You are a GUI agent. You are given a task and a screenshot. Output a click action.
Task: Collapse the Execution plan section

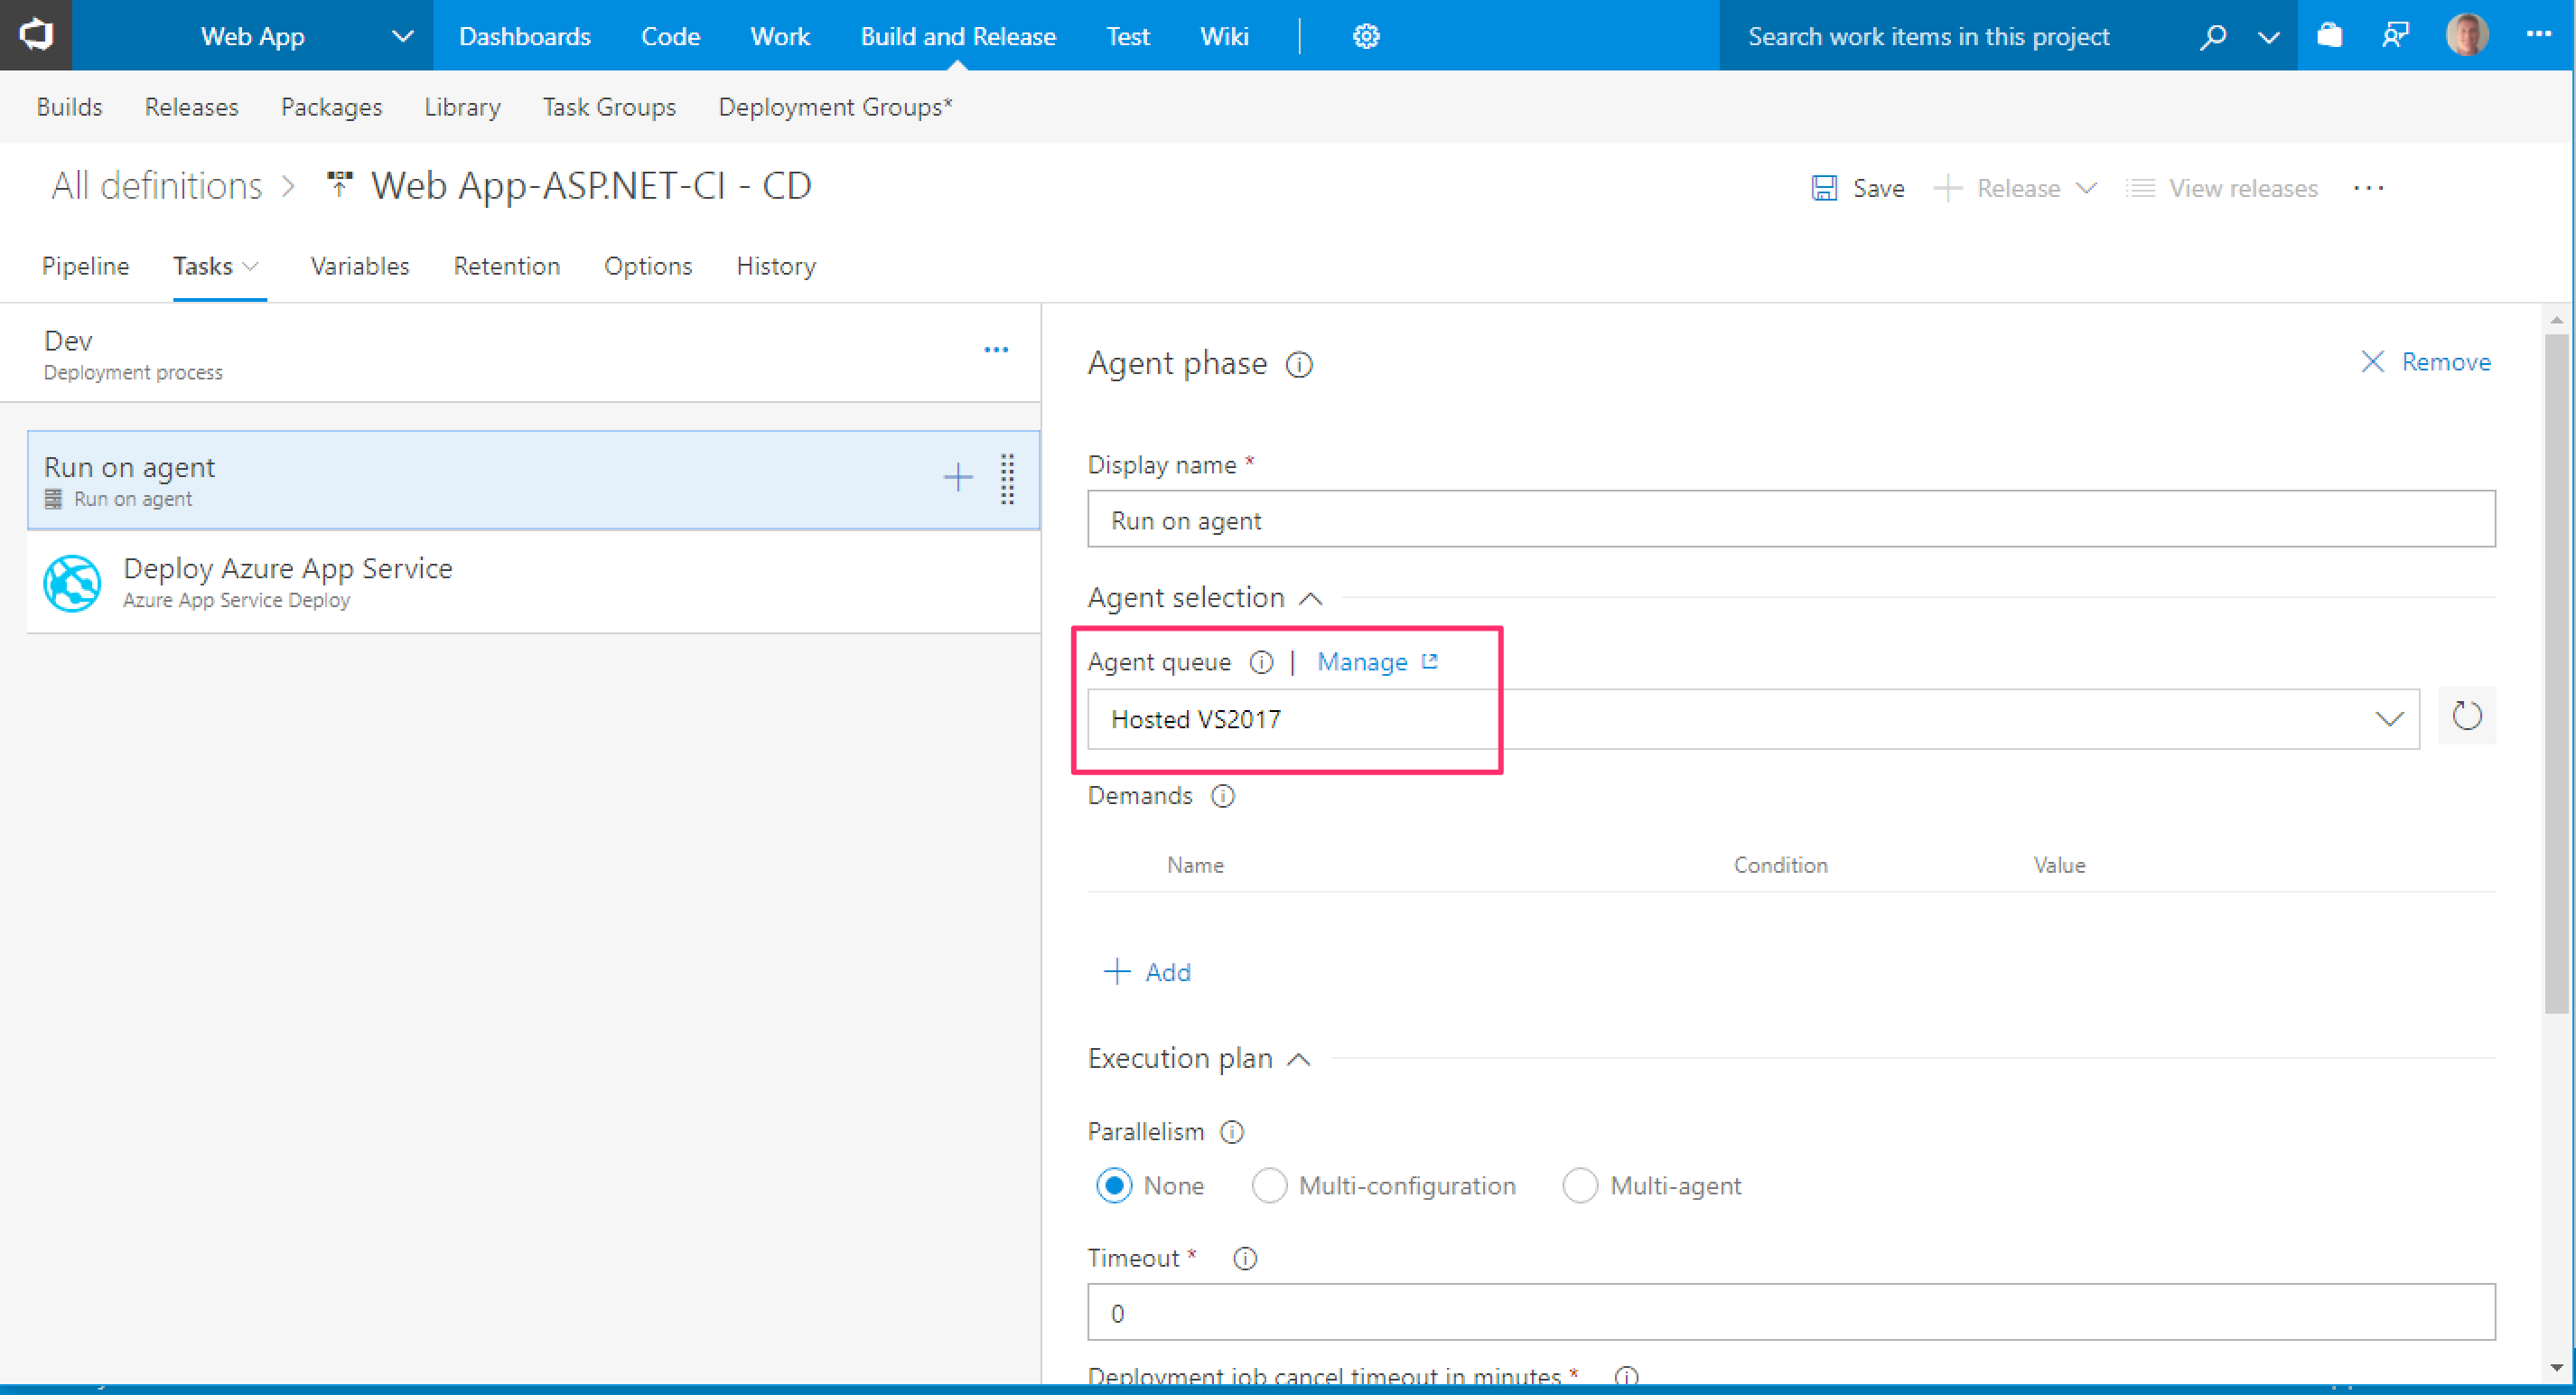coord(1298,1059)
